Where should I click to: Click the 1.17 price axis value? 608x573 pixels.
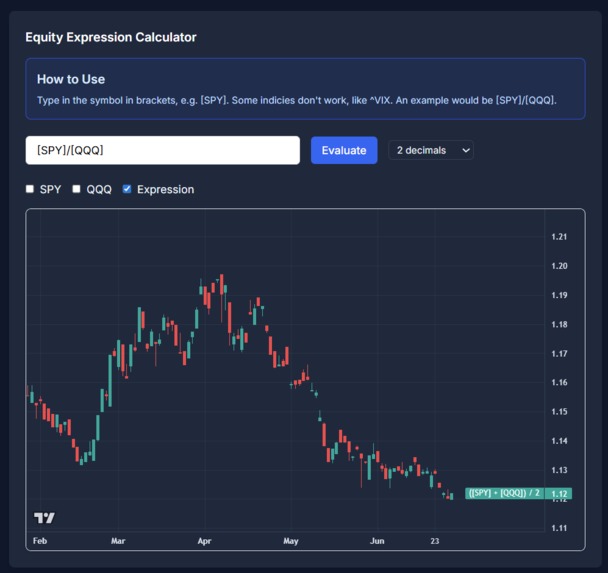[559, 354]
